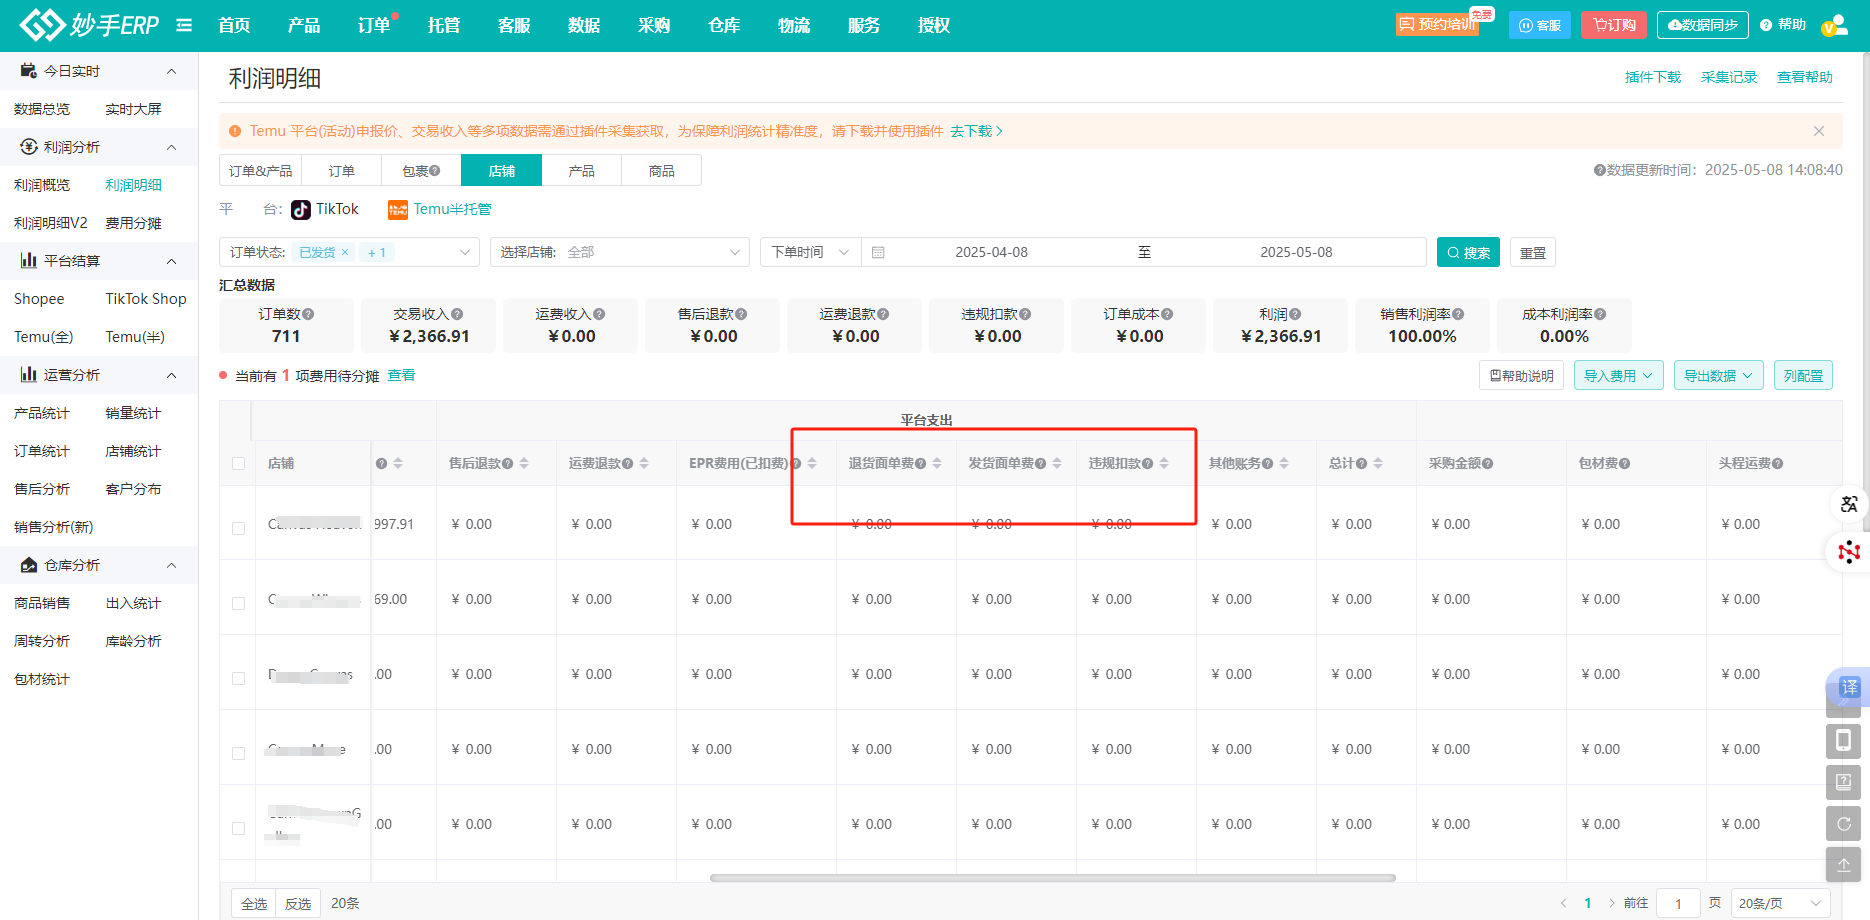Click the 去下载 link in notice
The width and height of the screenshot is (1870, 920).
click(x=975, y=131)
